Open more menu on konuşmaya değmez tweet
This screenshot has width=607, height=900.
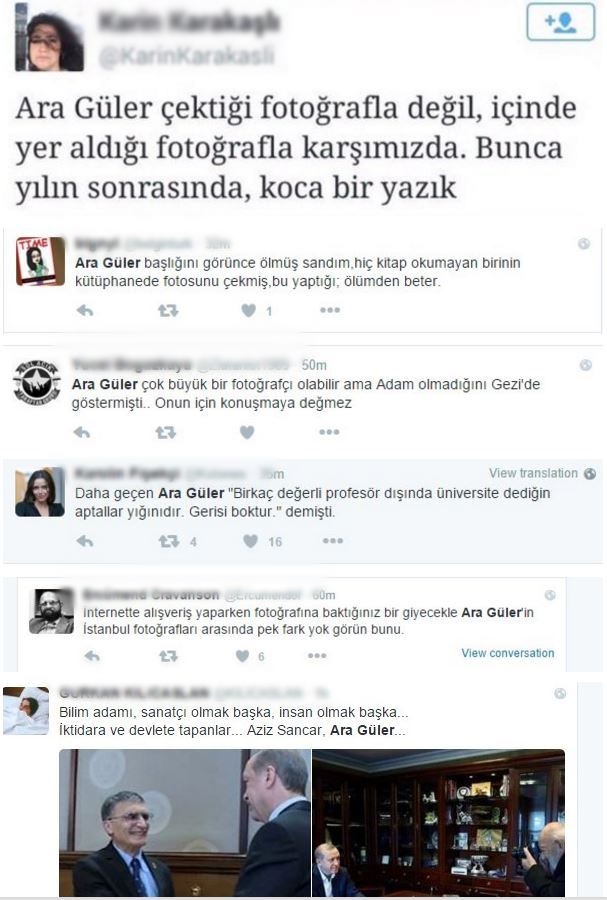[329, 432]
